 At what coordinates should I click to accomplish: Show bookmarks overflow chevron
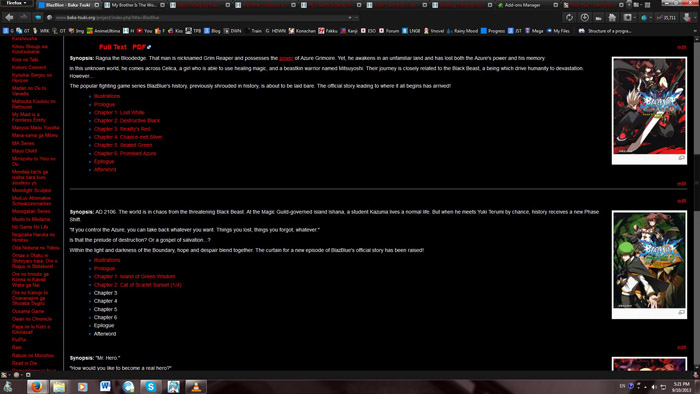click(695, 31)
